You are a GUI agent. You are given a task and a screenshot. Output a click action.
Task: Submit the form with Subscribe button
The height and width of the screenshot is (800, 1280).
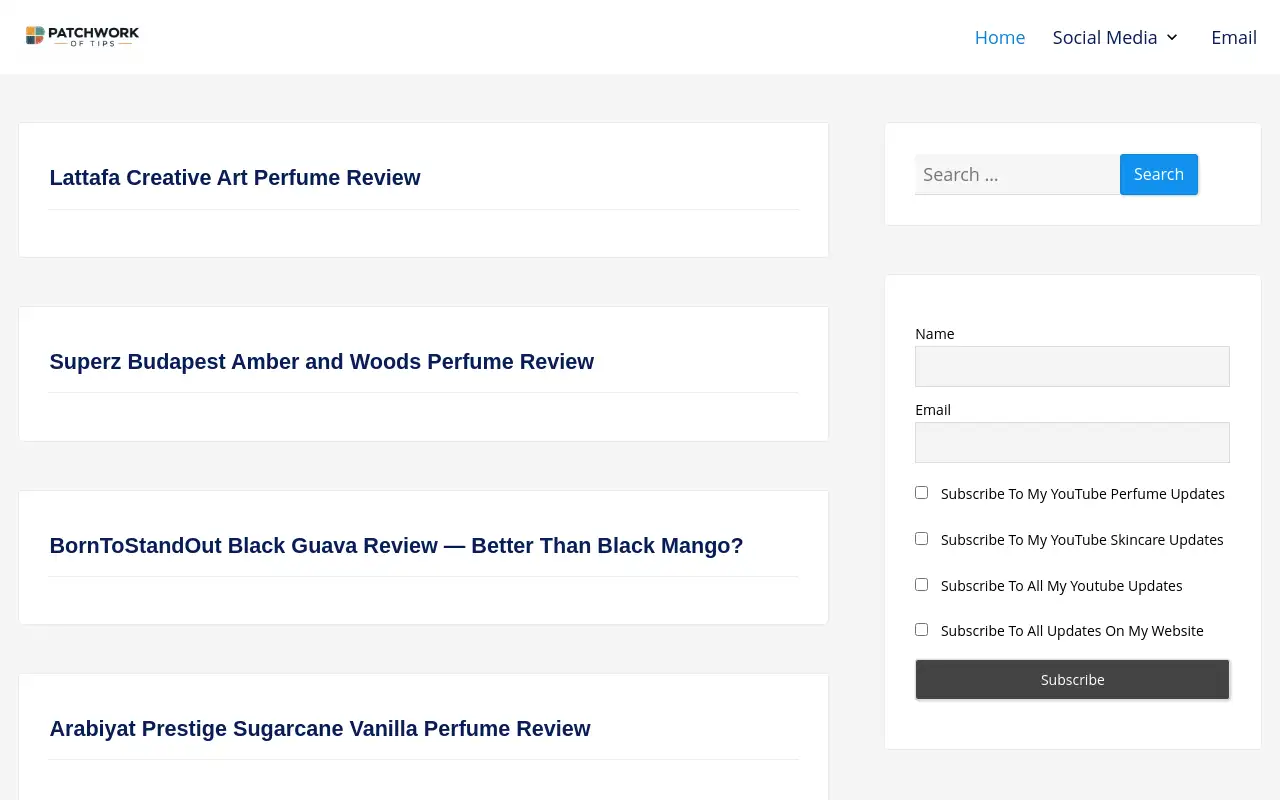click(x=1072, y=680)
